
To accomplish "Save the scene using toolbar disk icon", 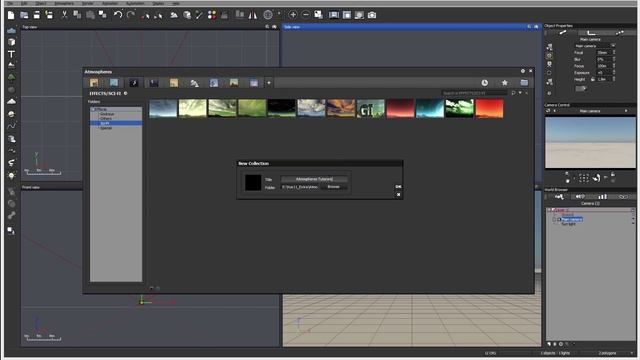I will click(x=37, y=15).
